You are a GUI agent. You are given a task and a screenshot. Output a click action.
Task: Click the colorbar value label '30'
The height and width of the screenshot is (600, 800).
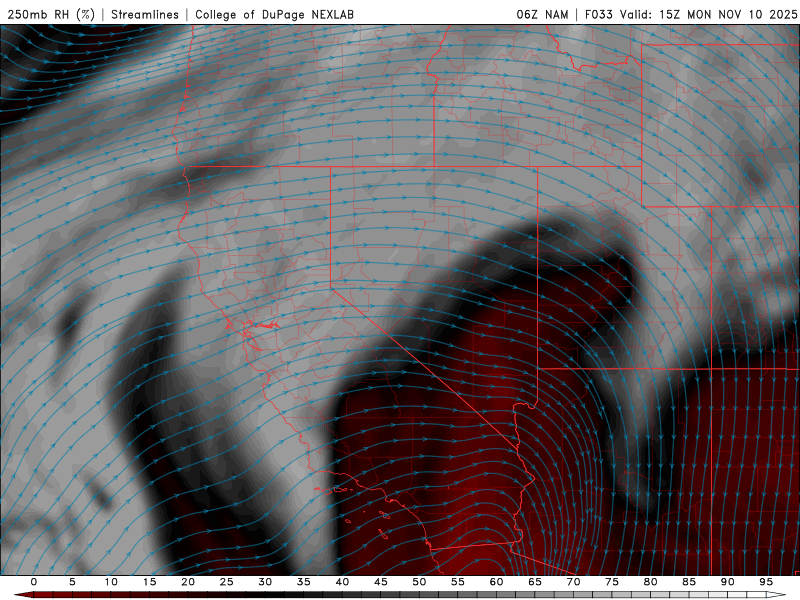point(265,582)
